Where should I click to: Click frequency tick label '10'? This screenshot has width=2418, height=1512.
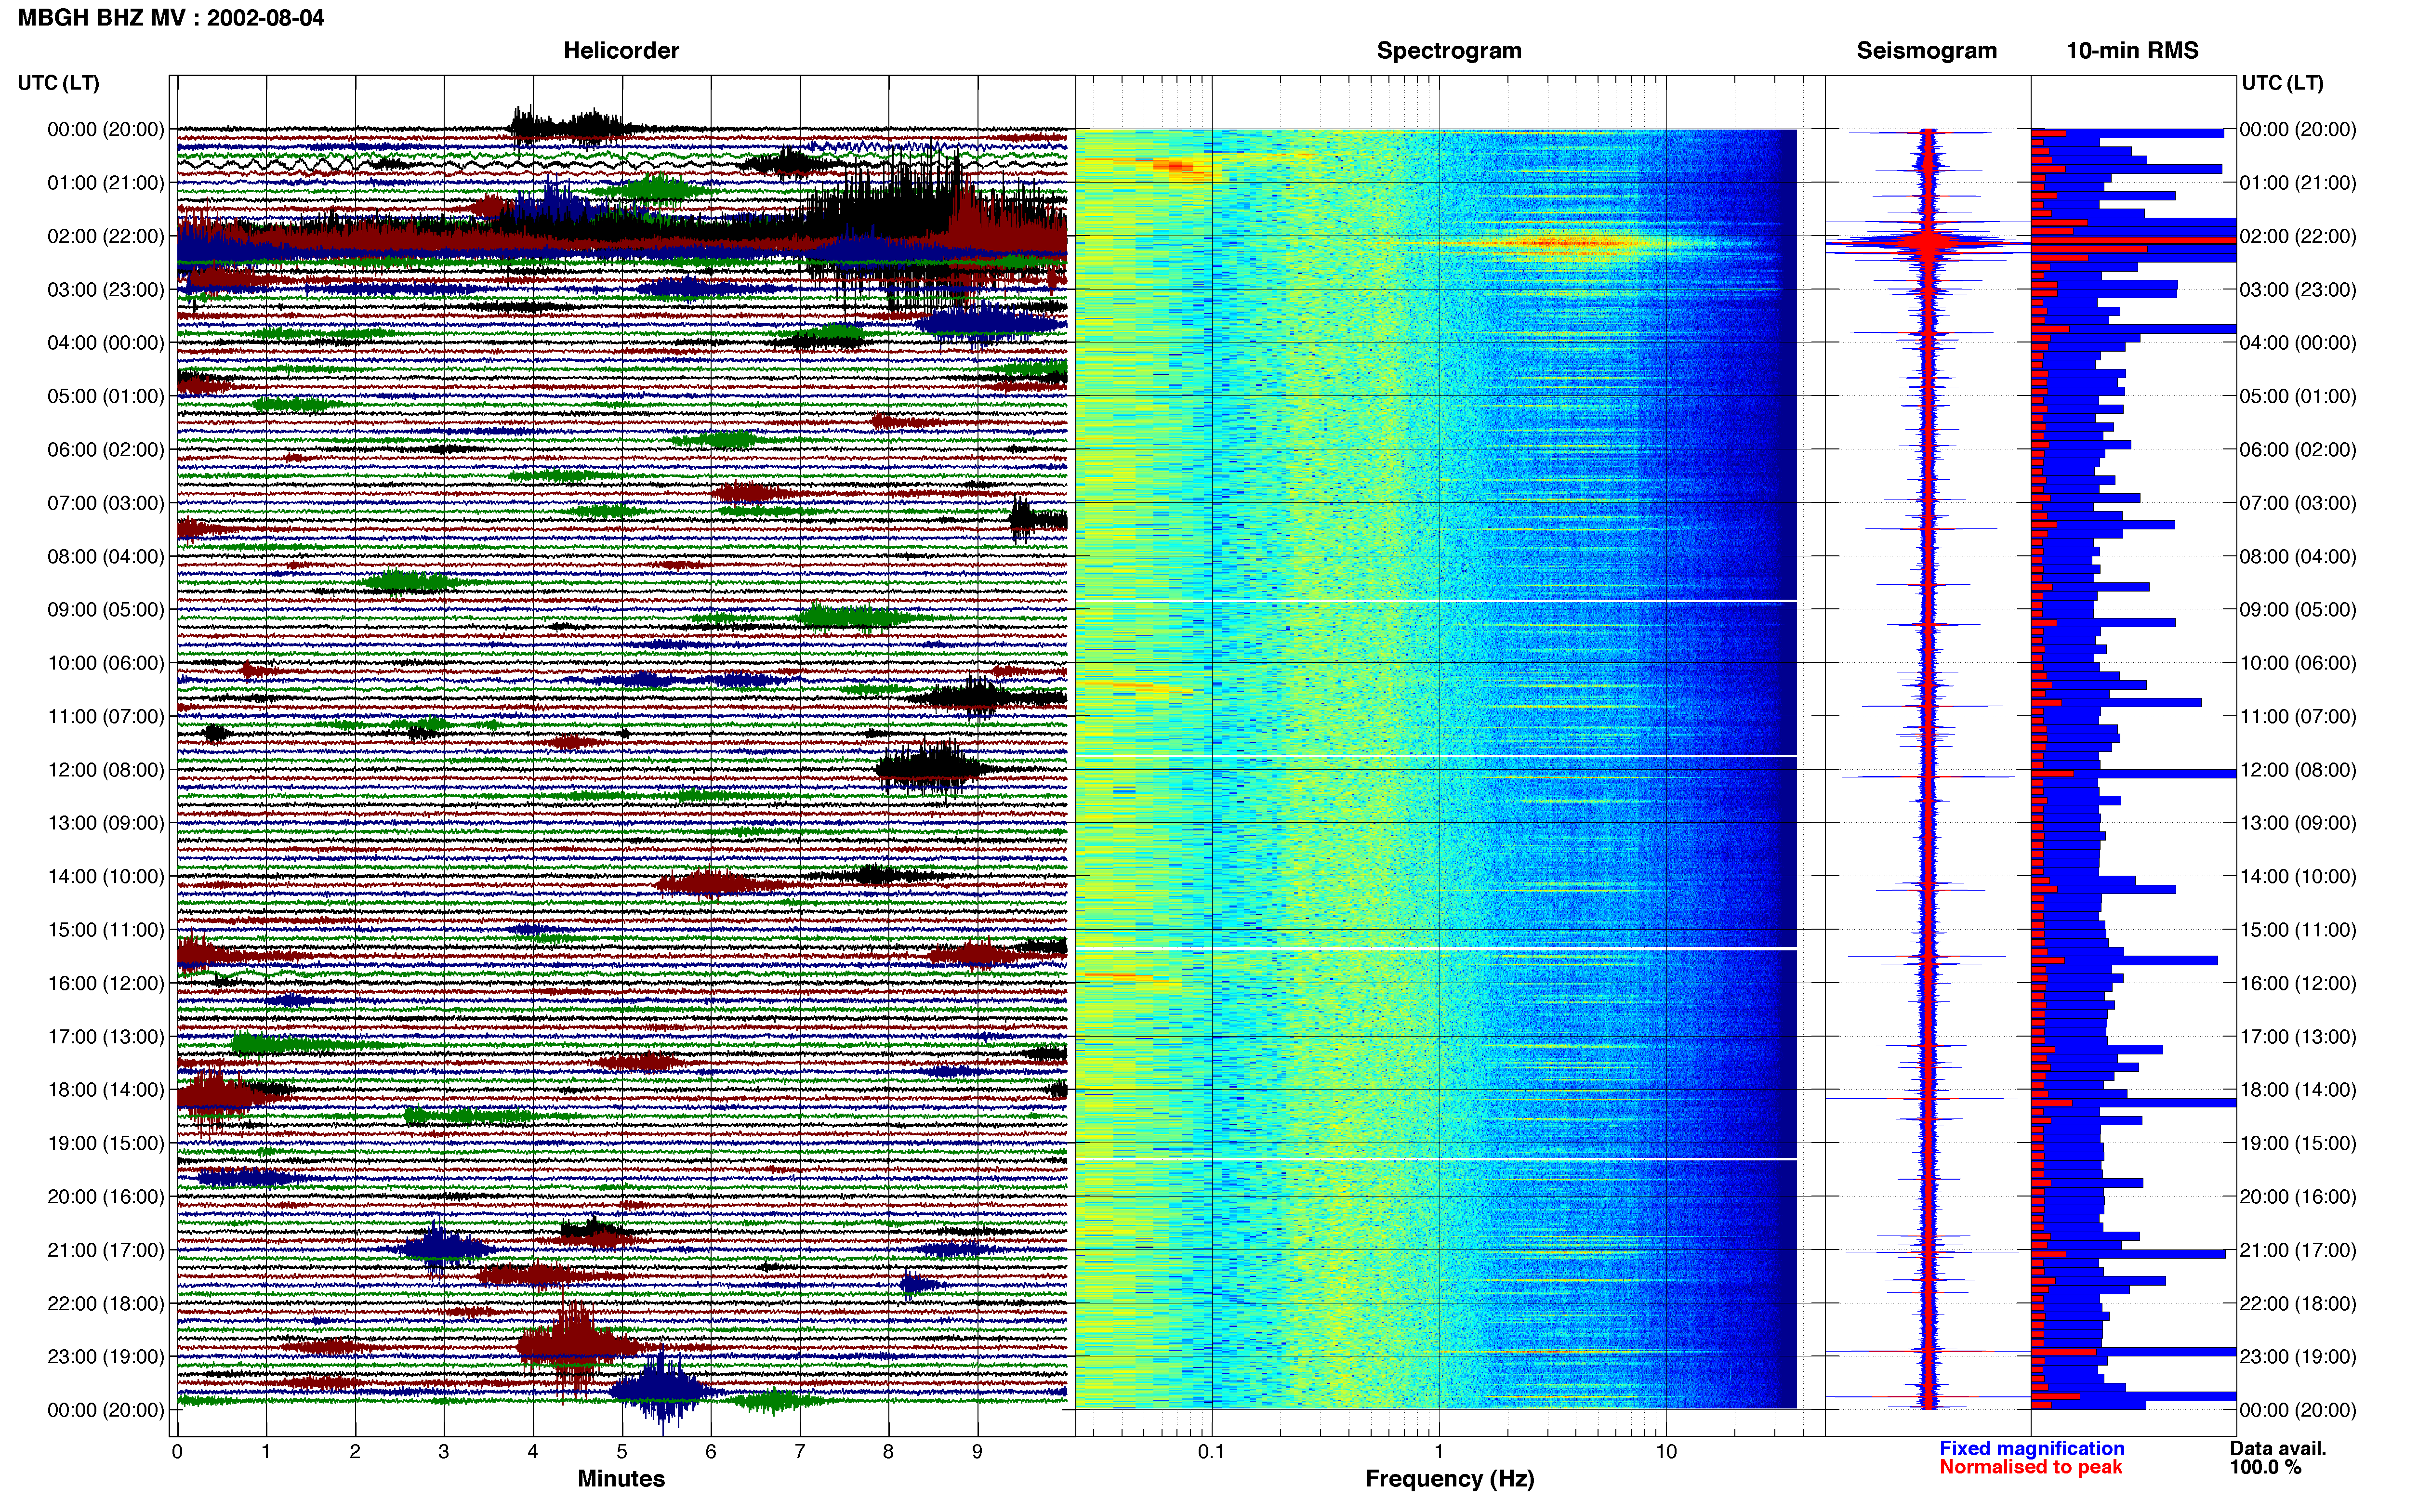click(x=1666, y=1452)
